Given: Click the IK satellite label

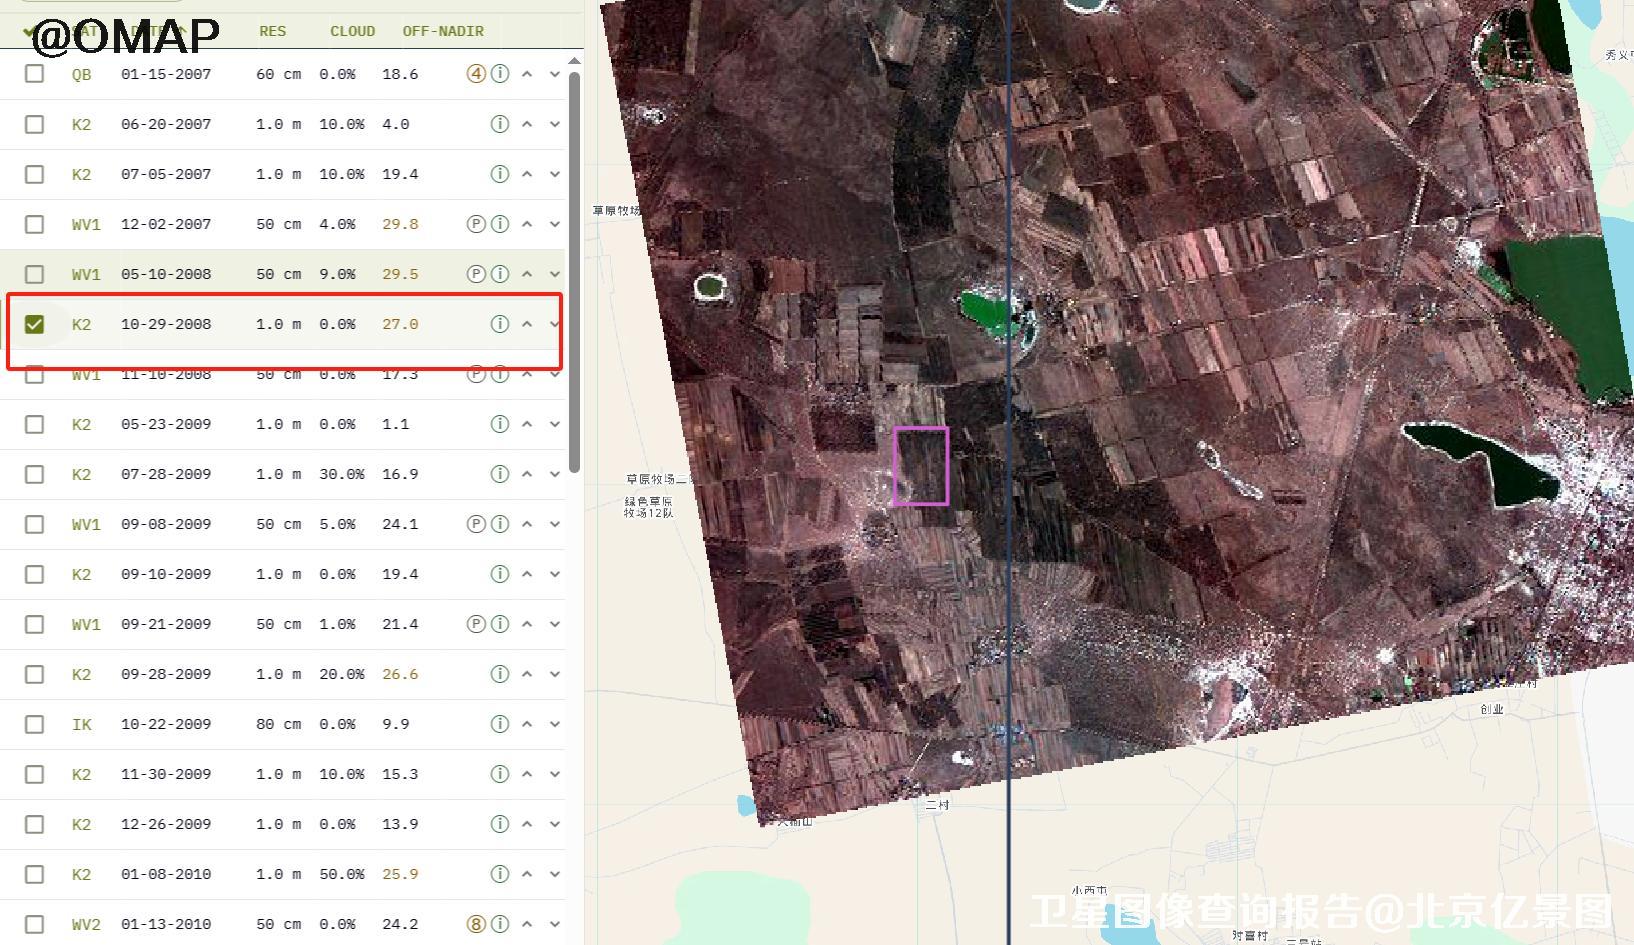Looking at the screenshot, I should pyautogui.click(x=81, y=724).
